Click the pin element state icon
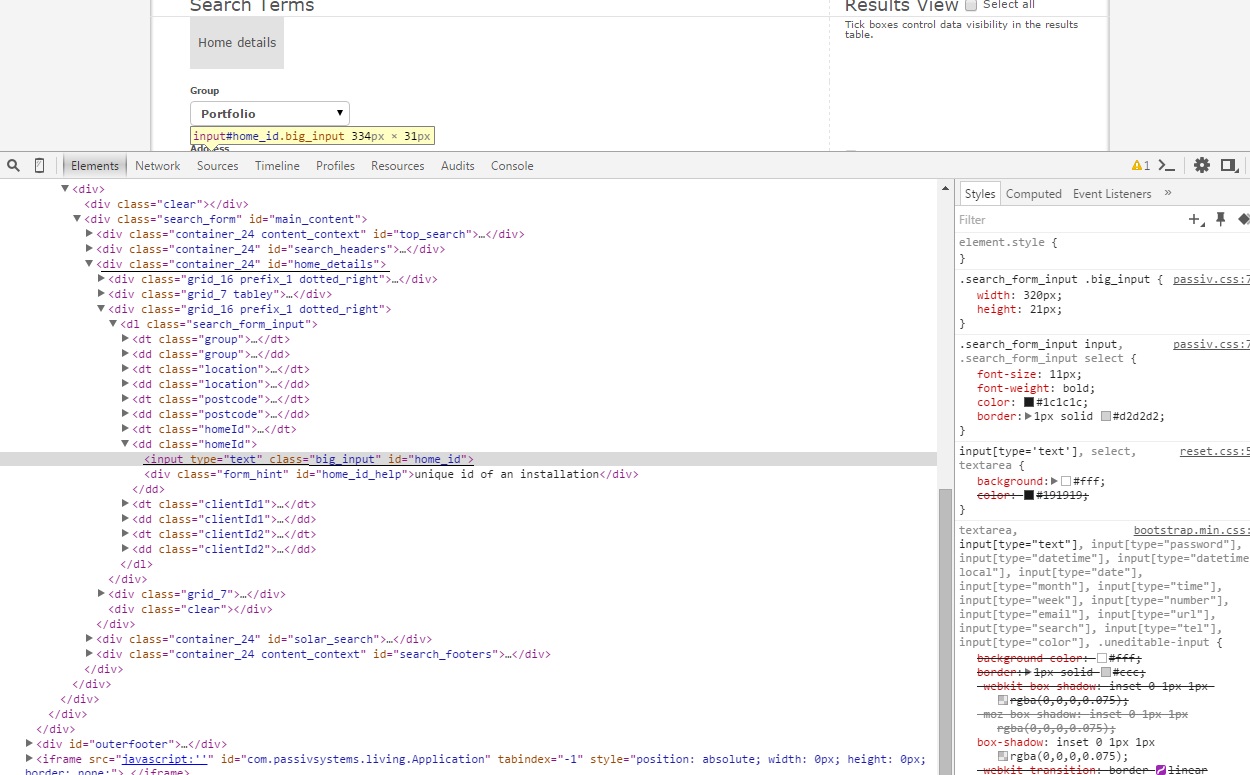 pyautogui.click(x=1220, y=219)
